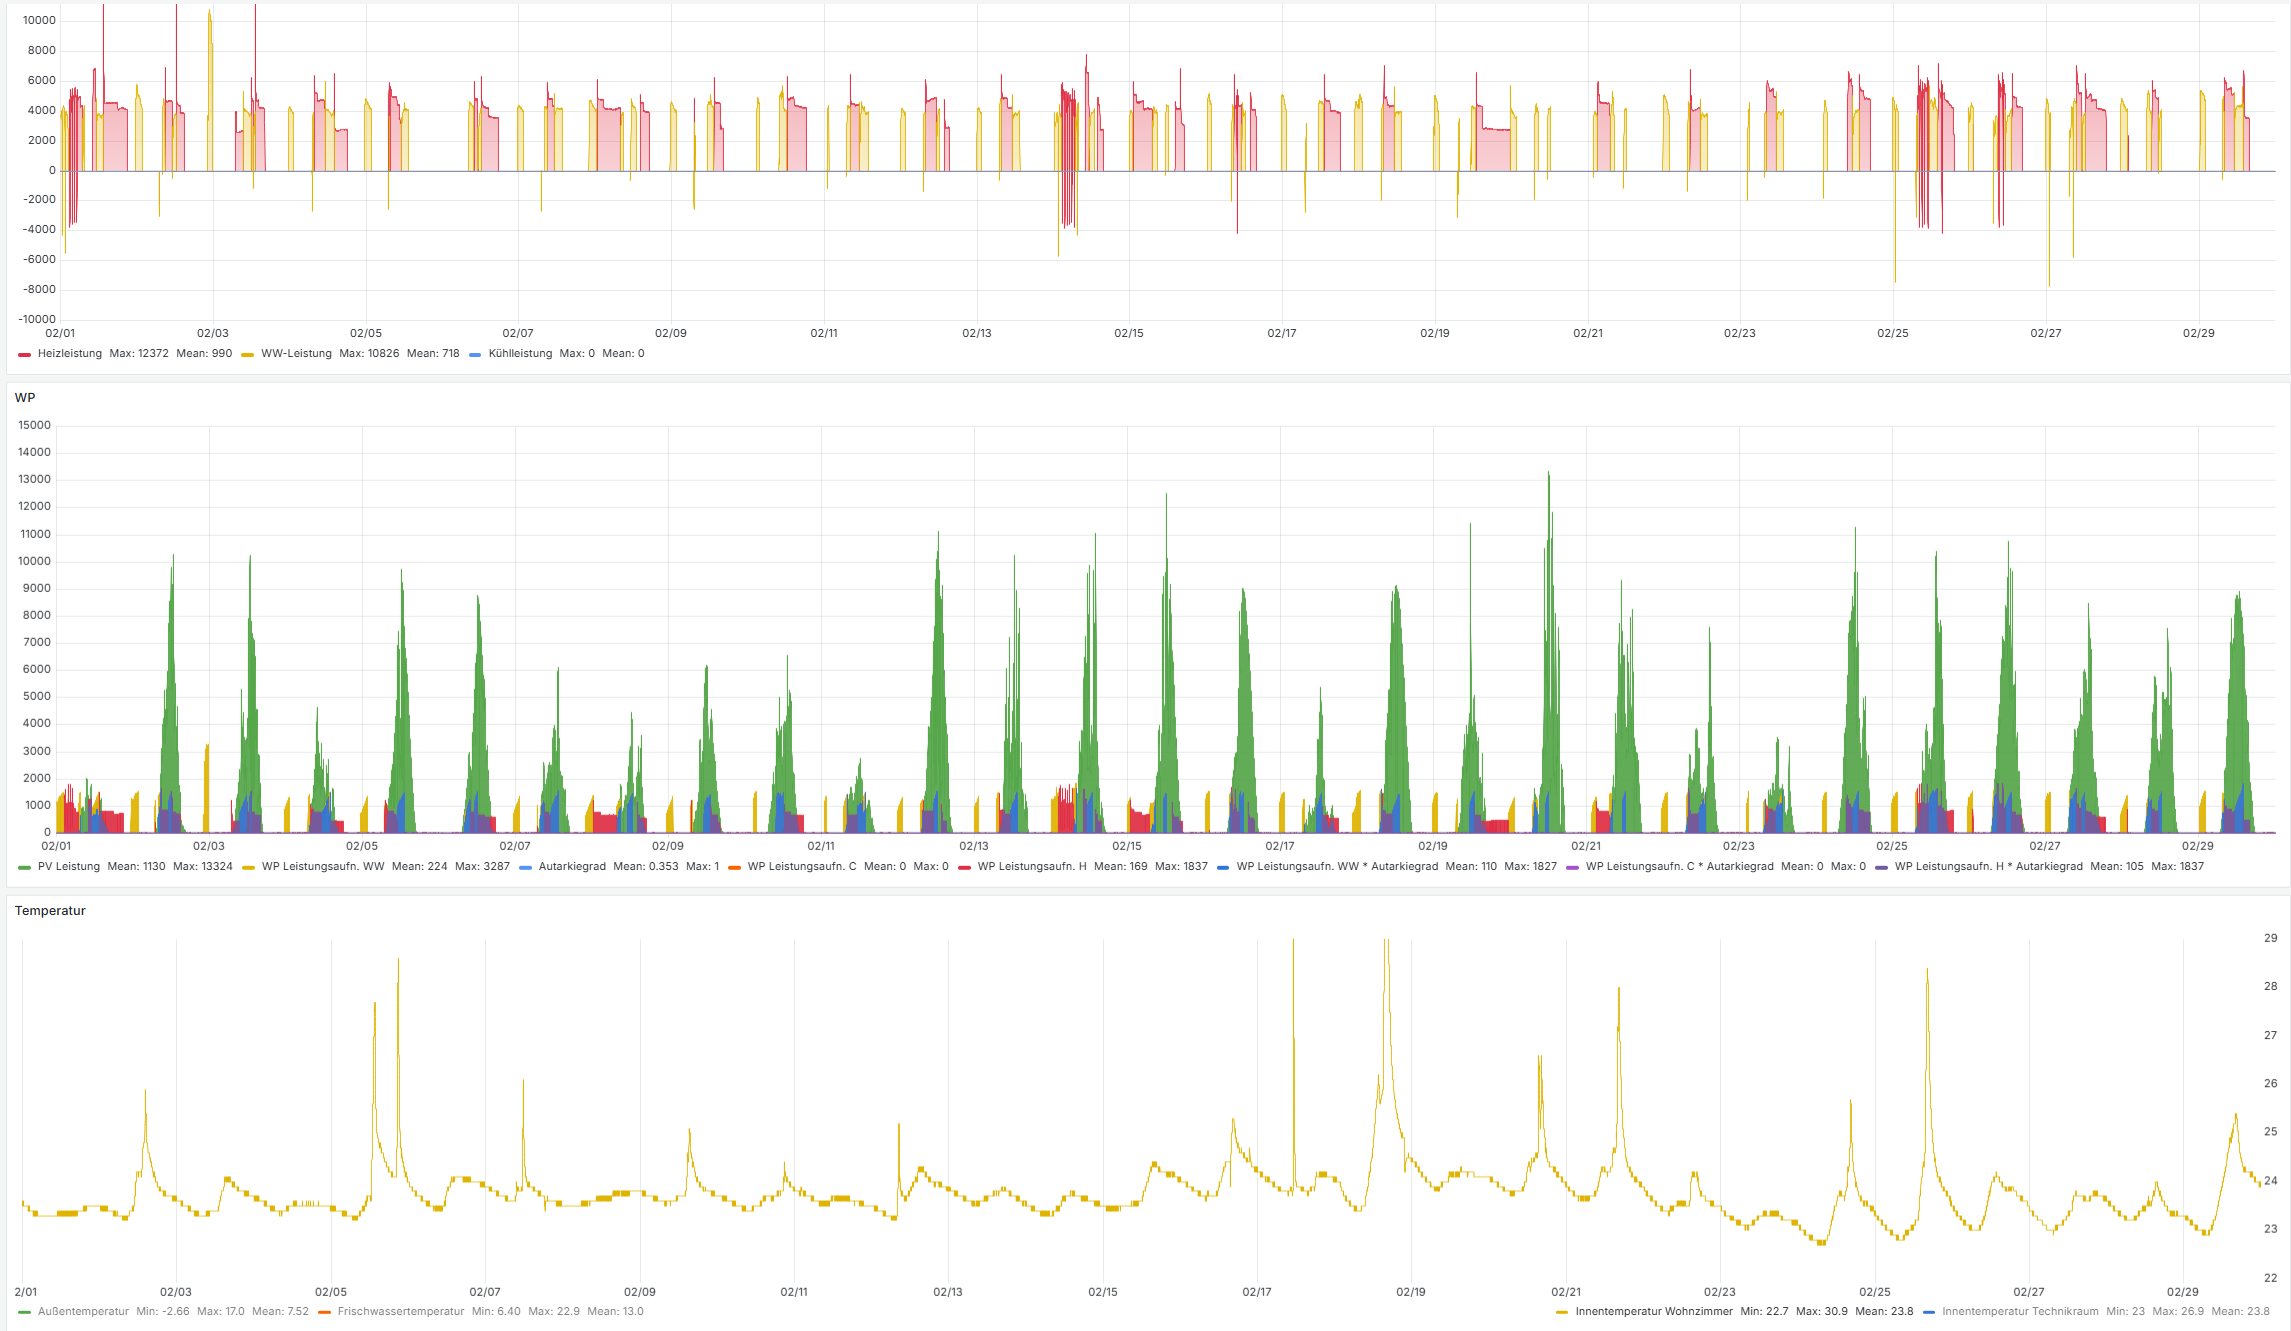Toggle the Autarkiegrad series legend item
Screen dimensions: 2291x1331
coord(572,867)
